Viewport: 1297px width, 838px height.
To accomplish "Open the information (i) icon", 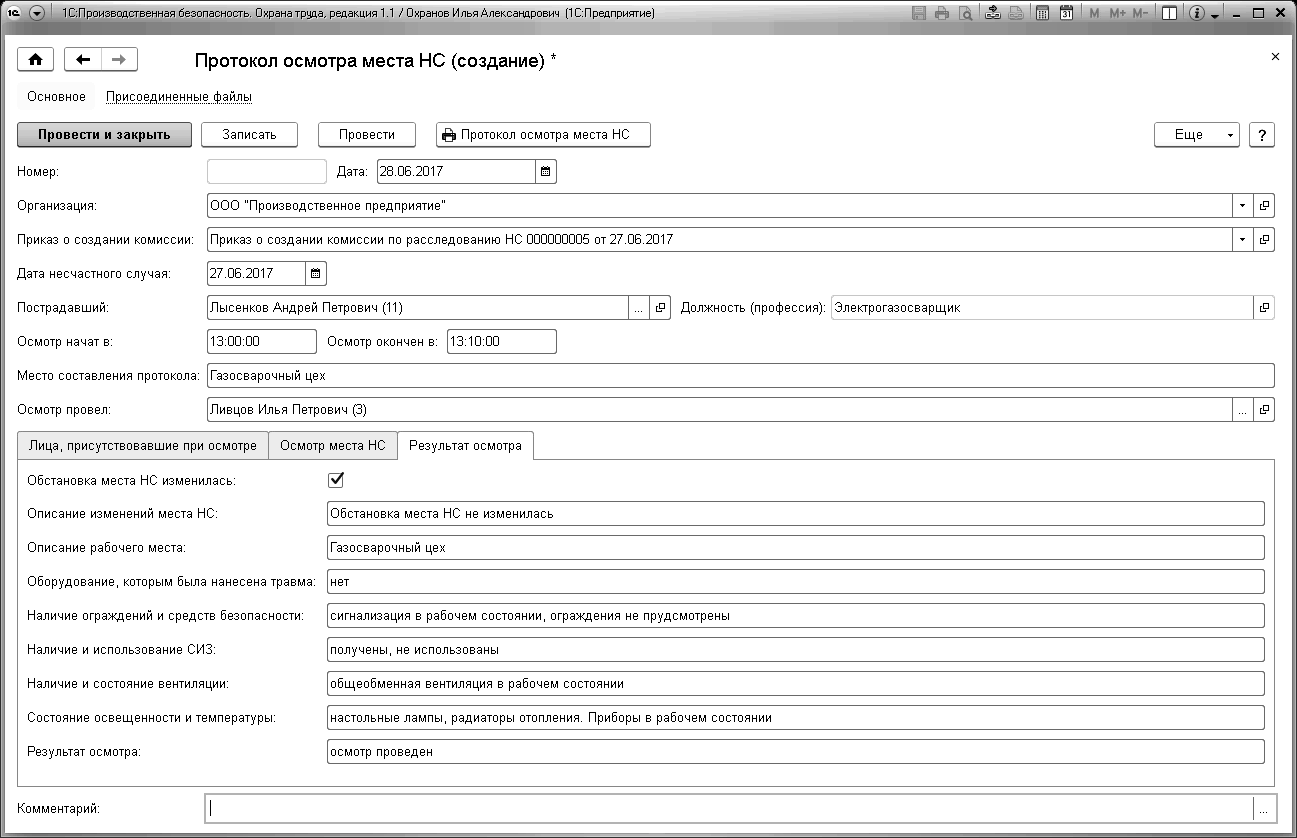I will [x=1197, y=14].
